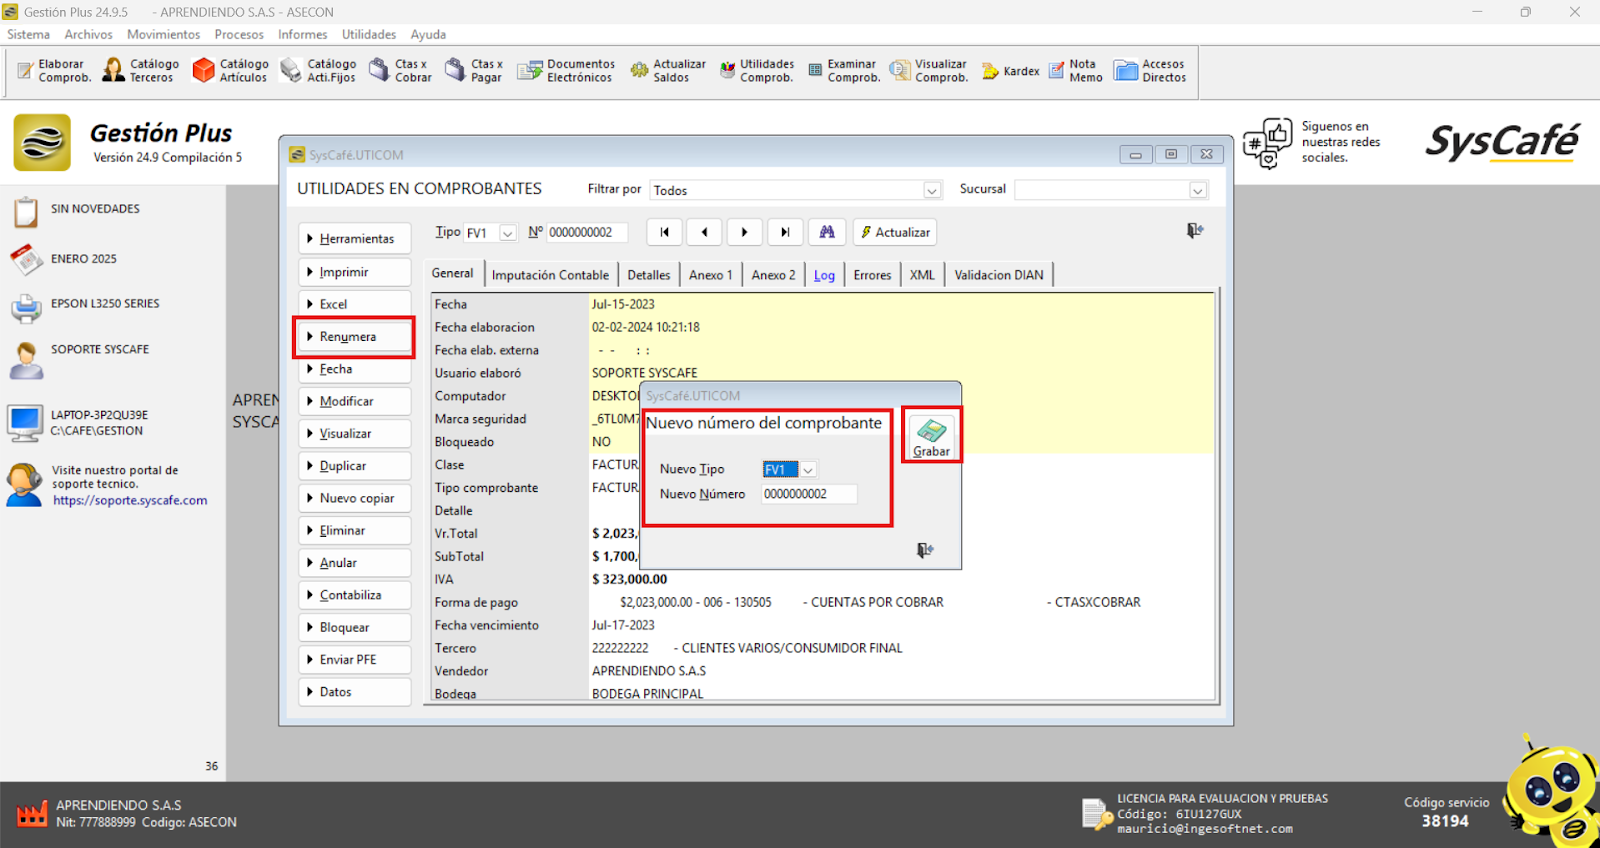The width and height of the screenshot is (1600, 848).
Task: Go to last record navigation button
Action: tap(785, 232)
